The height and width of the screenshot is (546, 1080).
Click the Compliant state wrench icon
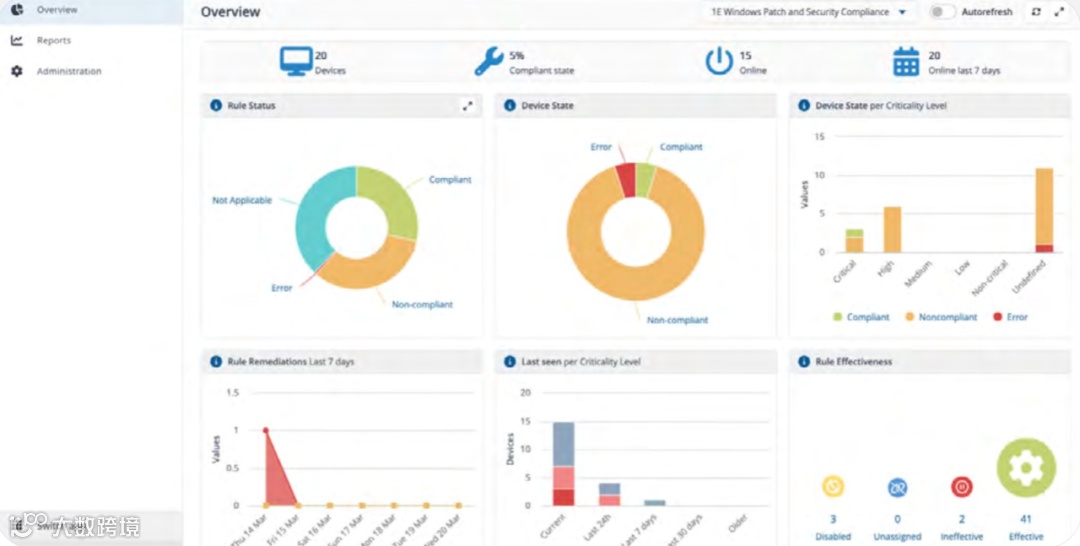coord(489,61)
